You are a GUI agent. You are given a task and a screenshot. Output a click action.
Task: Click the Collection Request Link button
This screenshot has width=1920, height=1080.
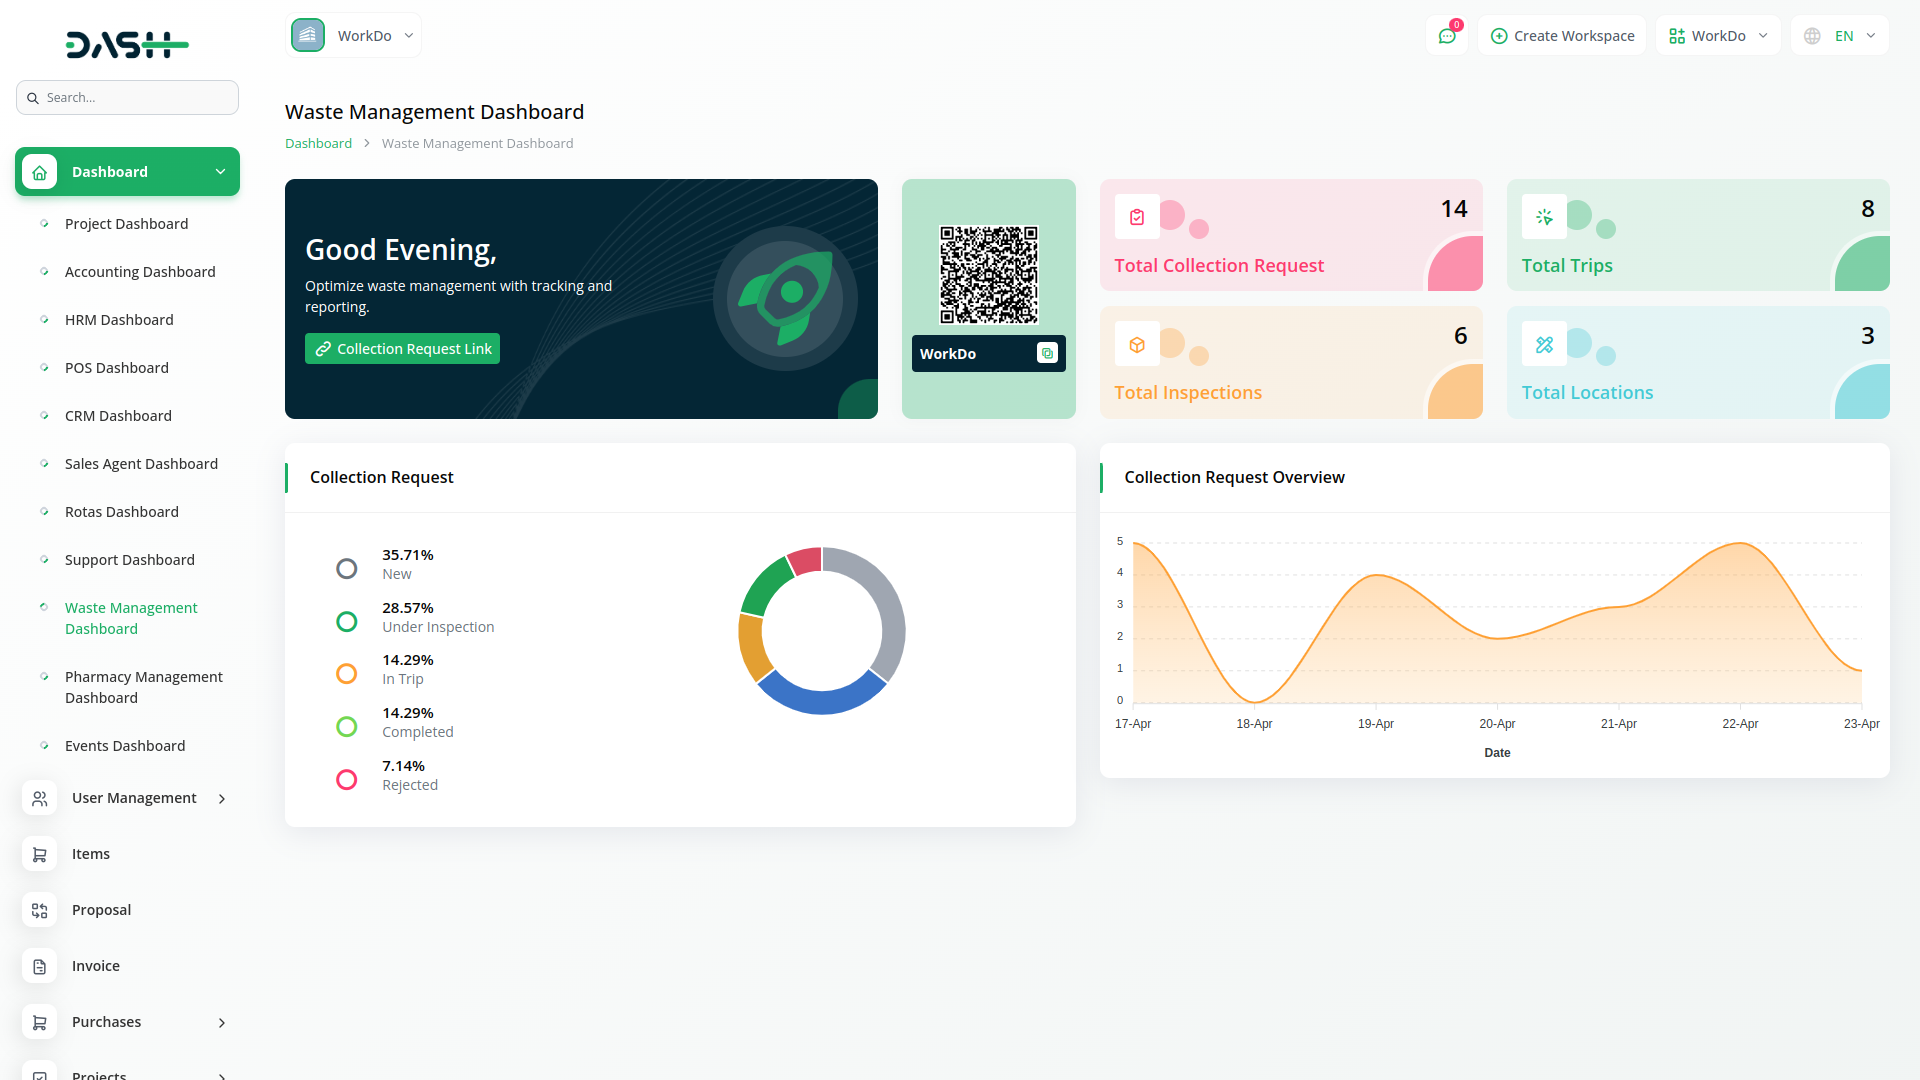click(402, 349)
